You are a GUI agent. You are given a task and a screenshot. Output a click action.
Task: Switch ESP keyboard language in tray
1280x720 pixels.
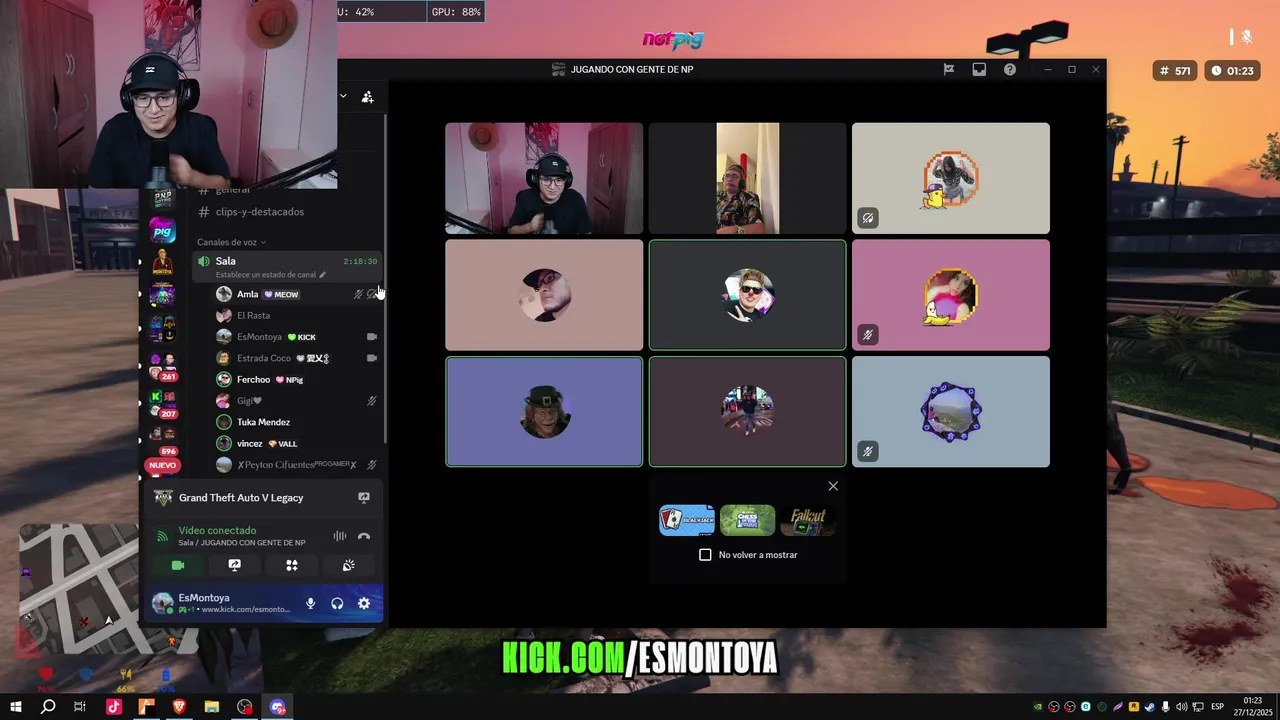click(1217, 707)
